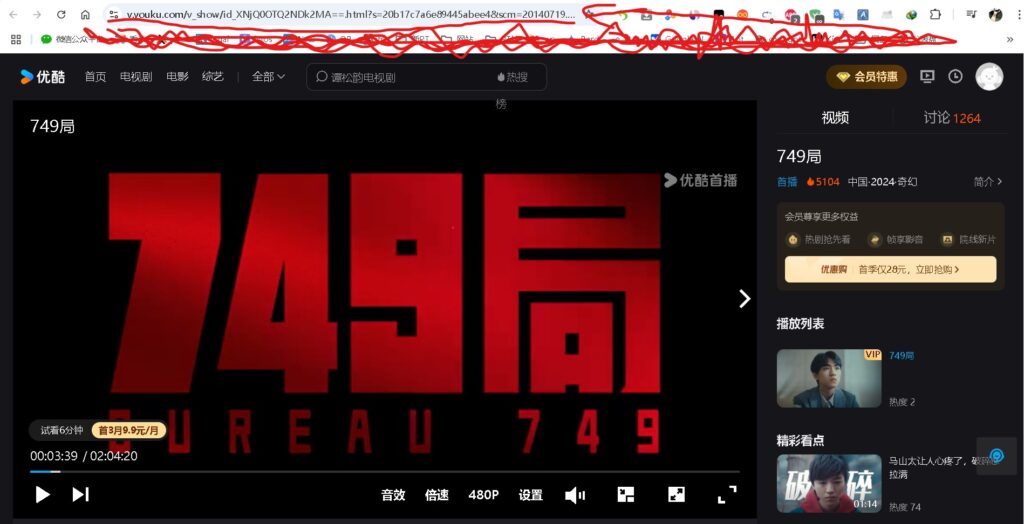Click 优惠购 首季仅28元 purchase button
1024x524 pixels.
[890, 269]
